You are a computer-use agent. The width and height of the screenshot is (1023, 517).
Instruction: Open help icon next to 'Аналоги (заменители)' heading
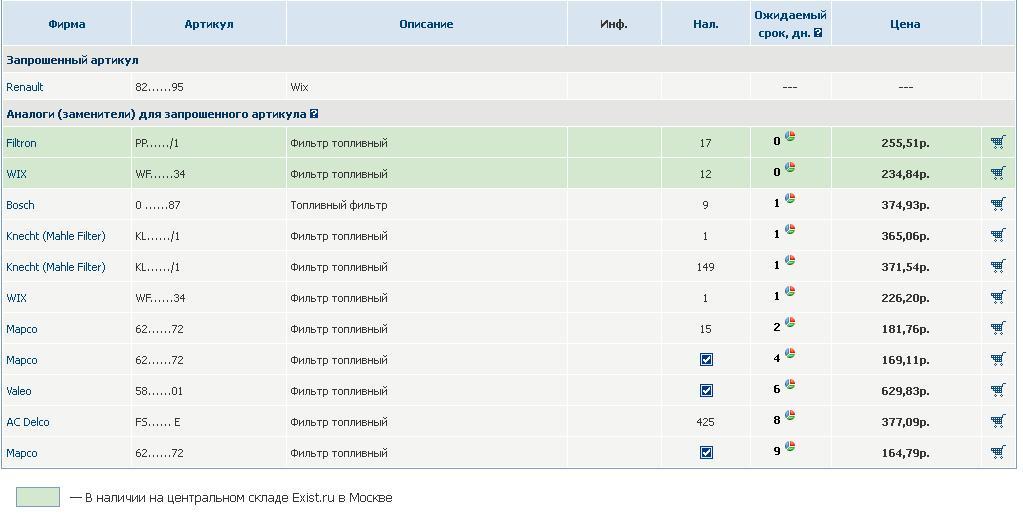[314, 114]
